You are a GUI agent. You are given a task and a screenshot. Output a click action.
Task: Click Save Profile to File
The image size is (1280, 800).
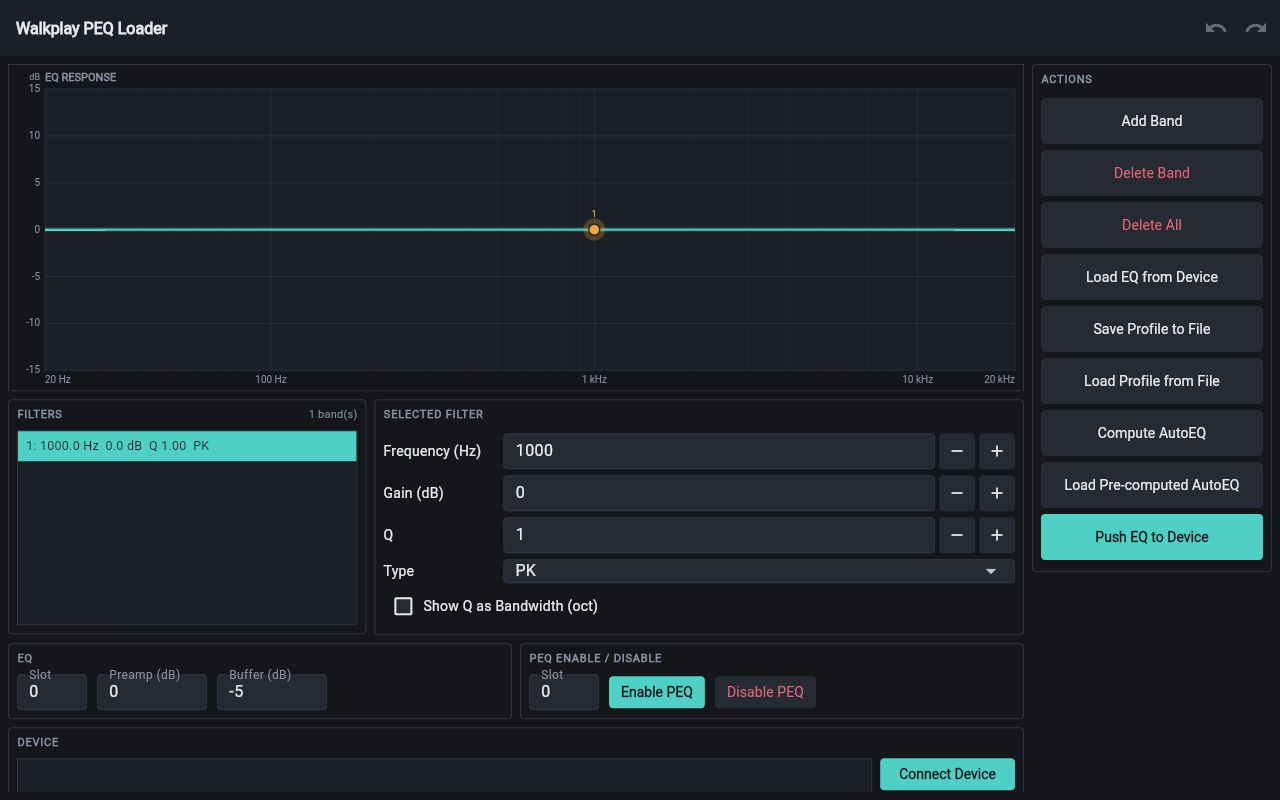(1152, 329)
